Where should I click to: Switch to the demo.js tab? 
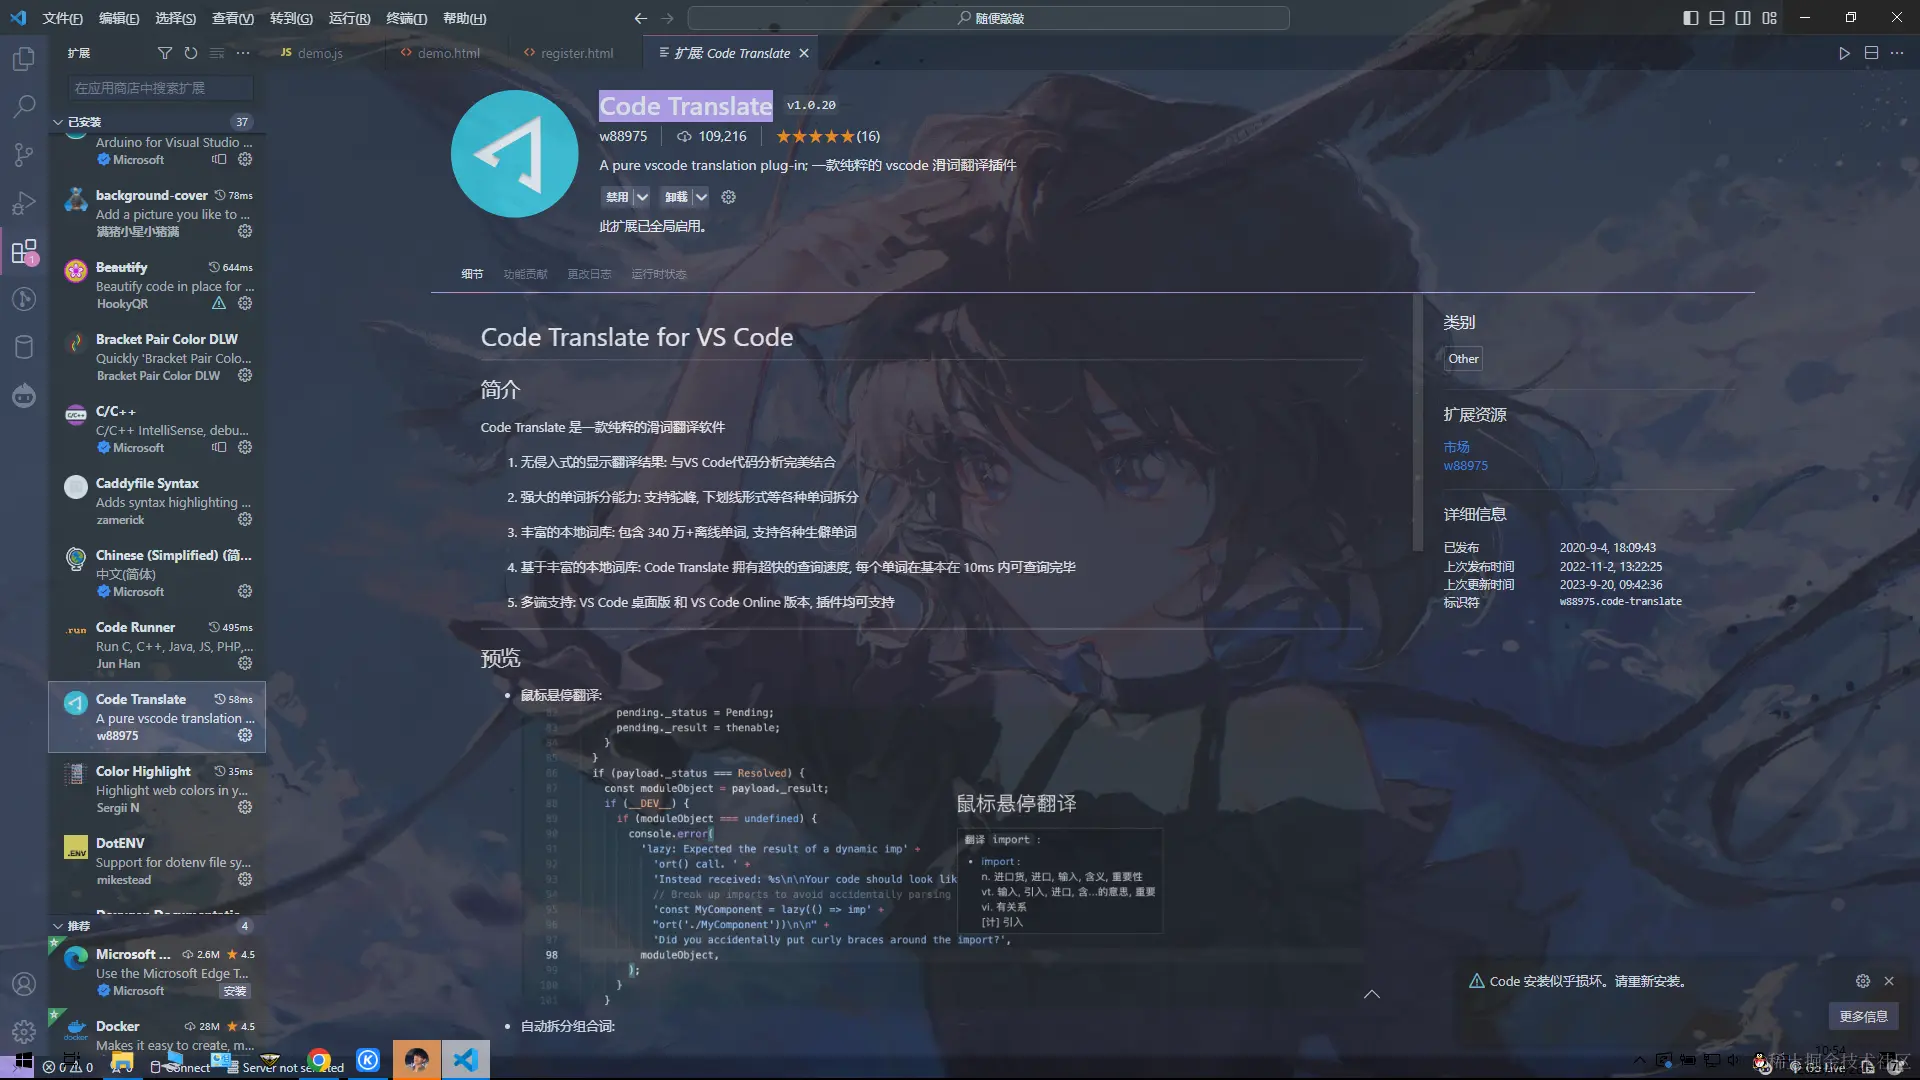pos(320,53)
